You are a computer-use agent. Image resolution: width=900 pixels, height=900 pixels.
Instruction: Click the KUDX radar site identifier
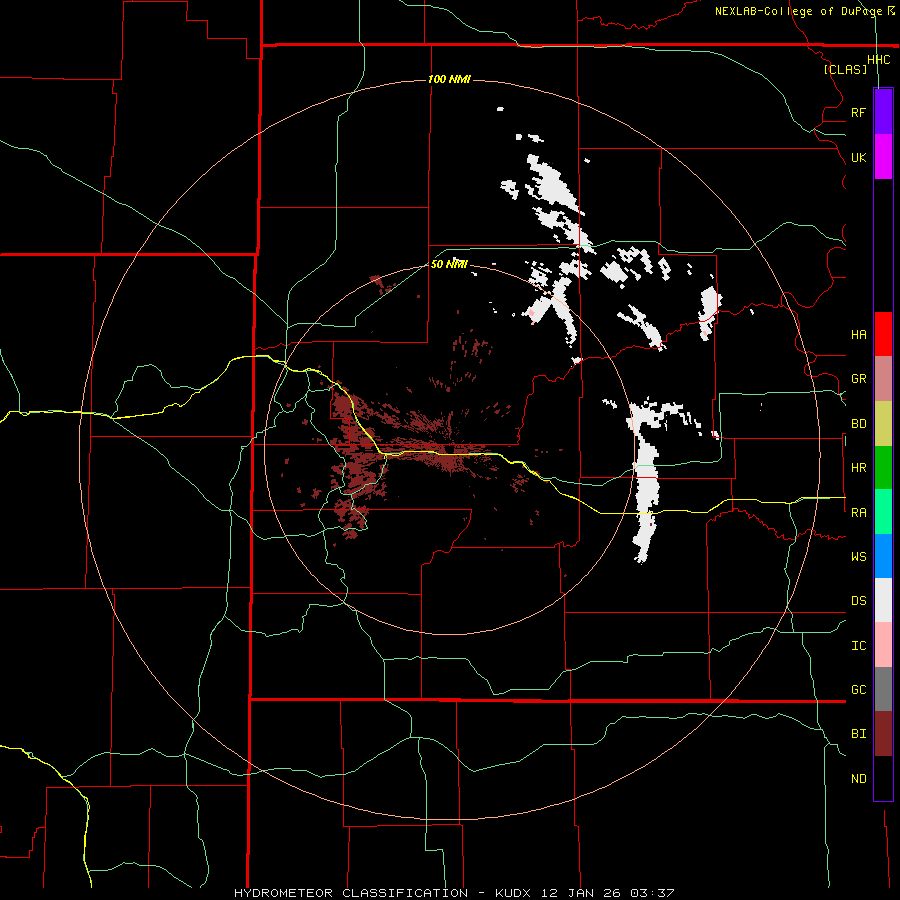[x=515, y=893]
